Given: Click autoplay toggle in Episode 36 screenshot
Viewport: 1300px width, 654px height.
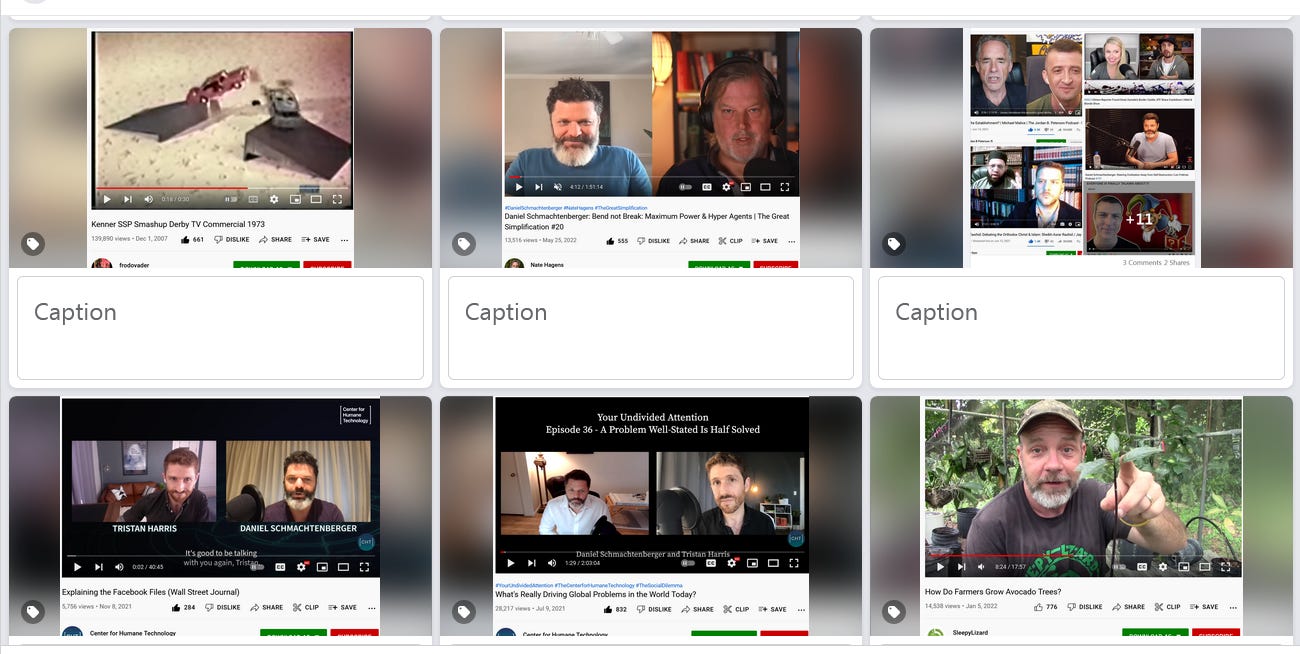Looking at the screenshot, I should tap(688, 563).
